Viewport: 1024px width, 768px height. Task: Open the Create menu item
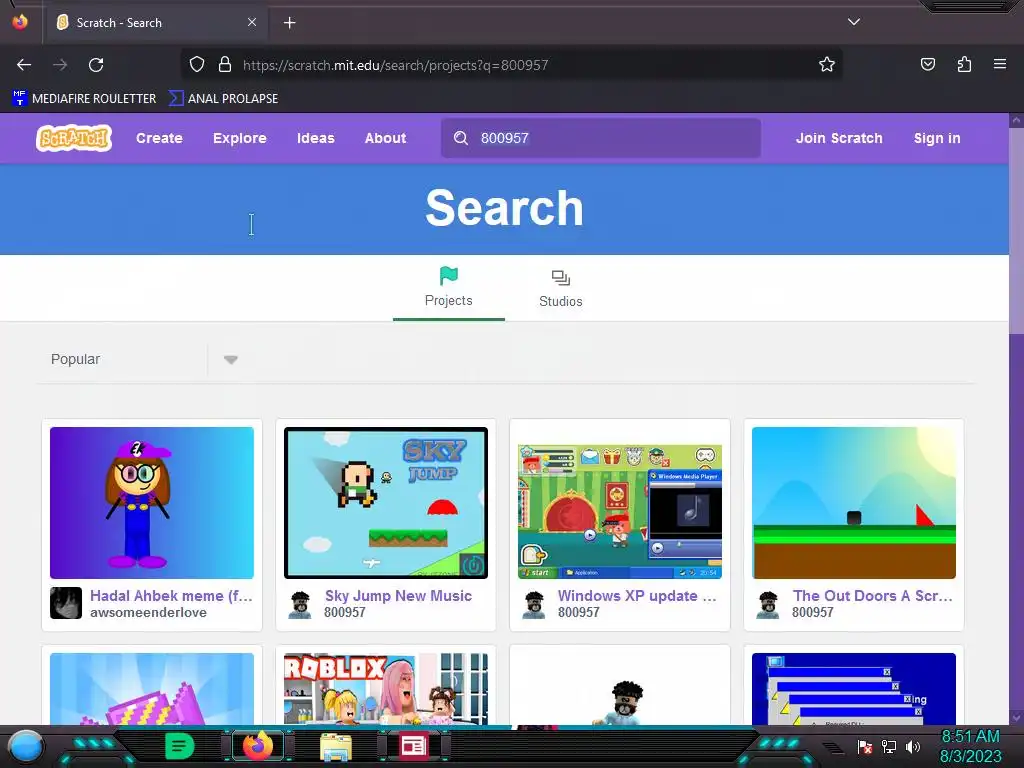coord(159,138)
